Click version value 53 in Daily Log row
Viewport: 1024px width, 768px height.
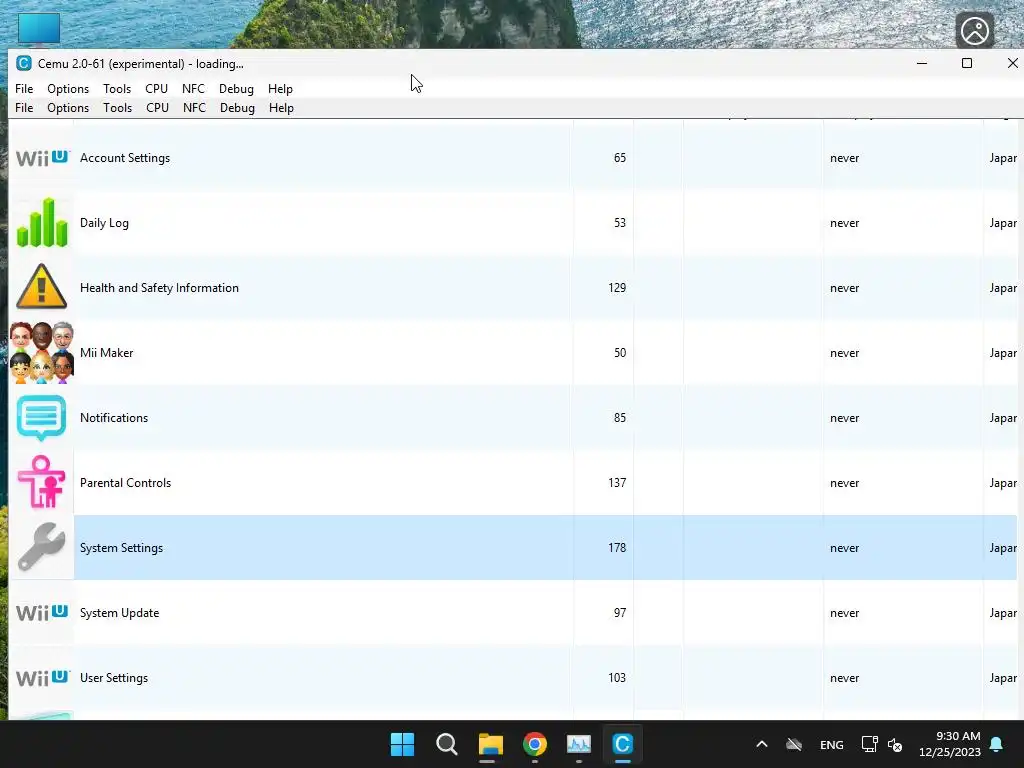pos(620,223)
